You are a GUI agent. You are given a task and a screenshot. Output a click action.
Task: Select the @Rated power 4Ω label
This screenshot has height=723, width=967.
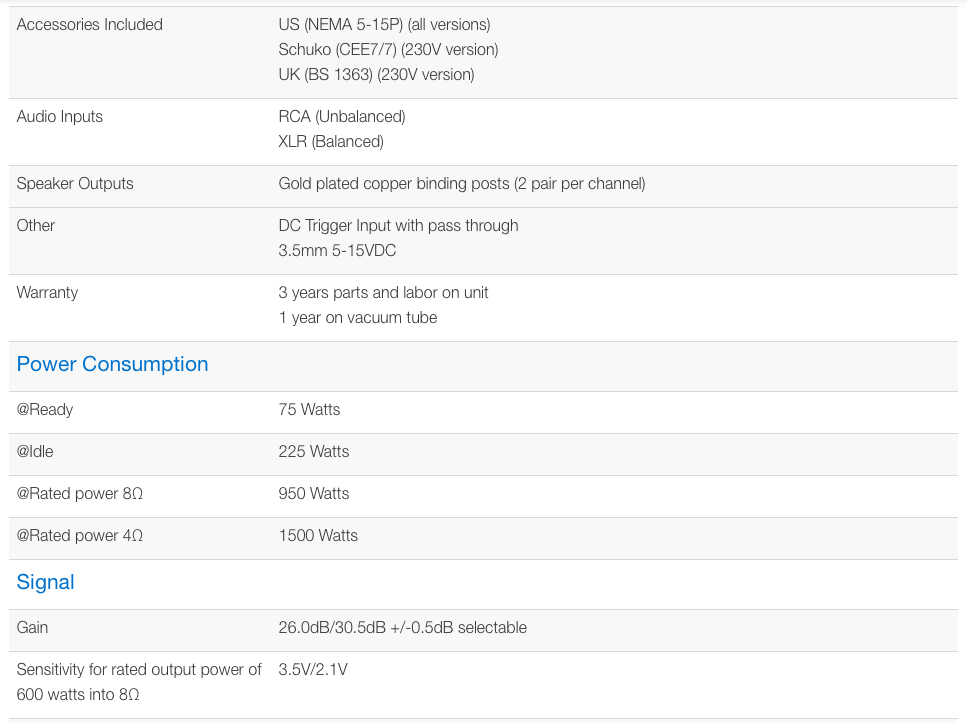(x=80, y=535)
